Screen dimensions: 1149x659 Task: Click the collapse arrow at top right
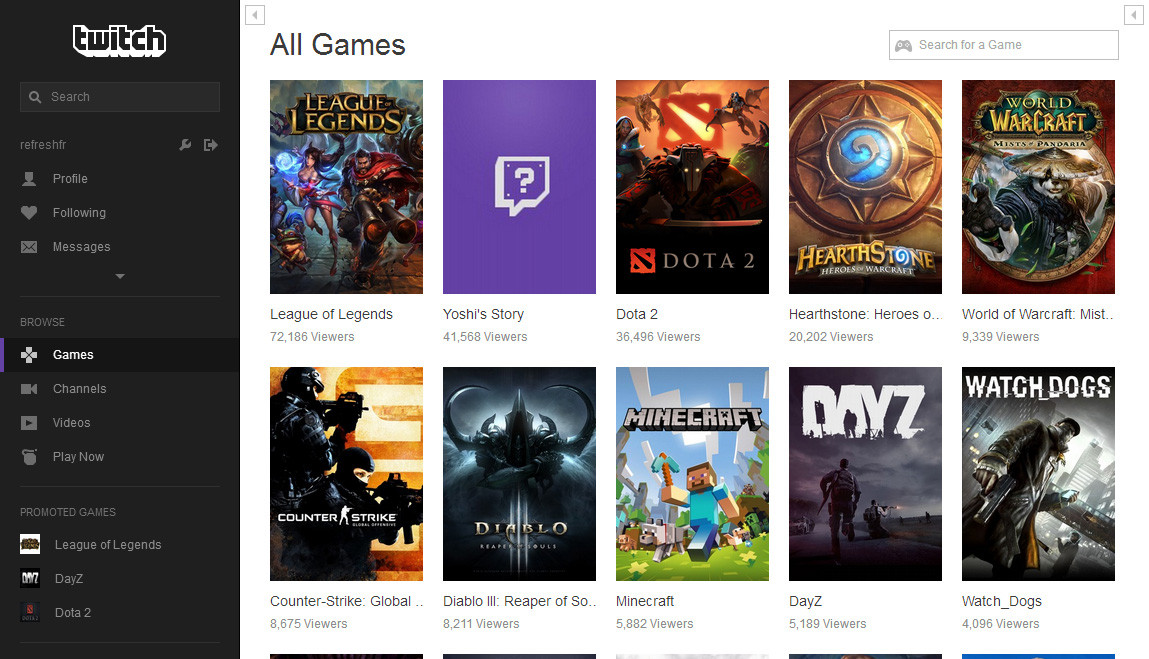click(1133, 14)
